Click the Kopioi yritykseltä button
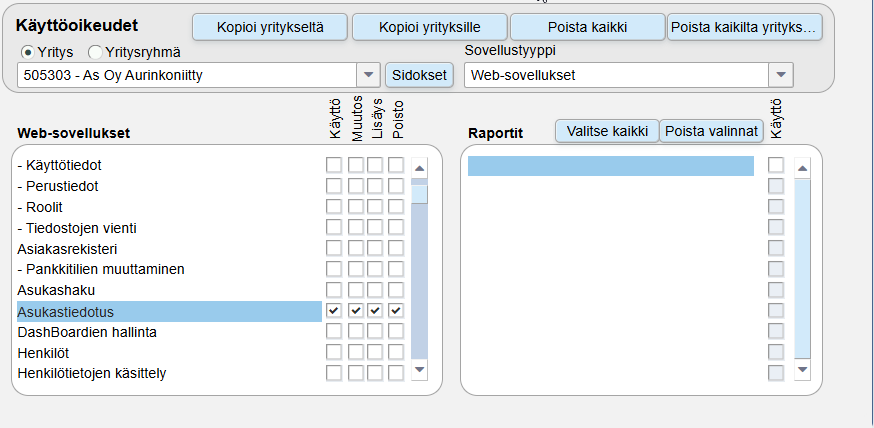This screenshot has width=874, height=428. (x=270, y=27)
